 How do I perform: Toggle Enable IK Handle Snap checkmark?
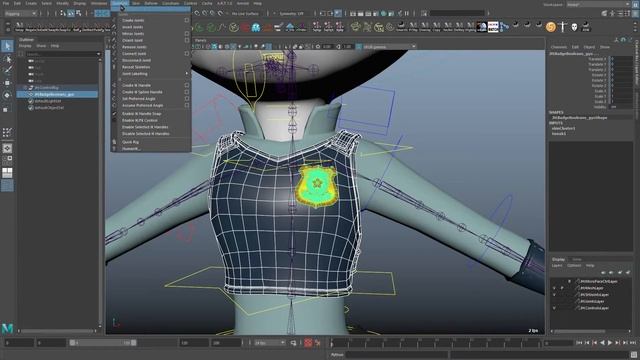114,113
